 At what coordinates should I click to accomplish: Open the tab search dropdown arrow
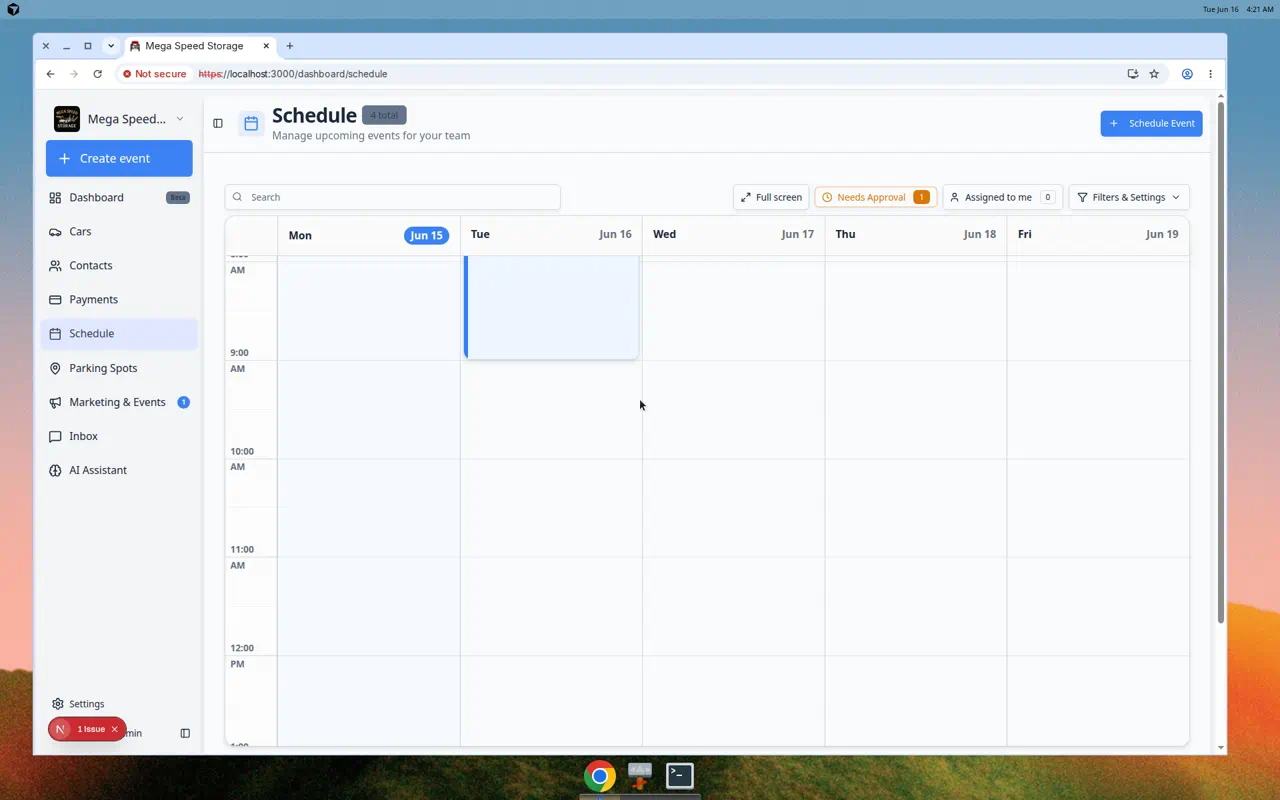point(111,46)
